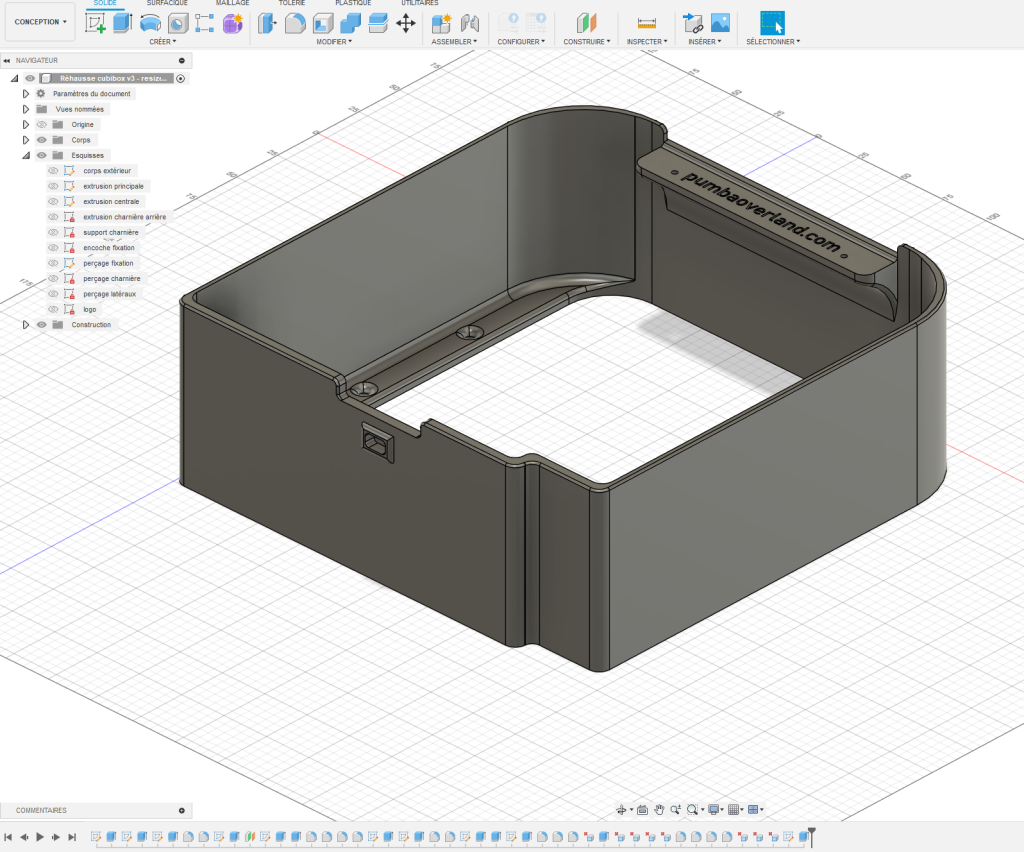The image size is (1024, 852).
Task: Jump to the end of timeline
Action: tap(72, 836)
